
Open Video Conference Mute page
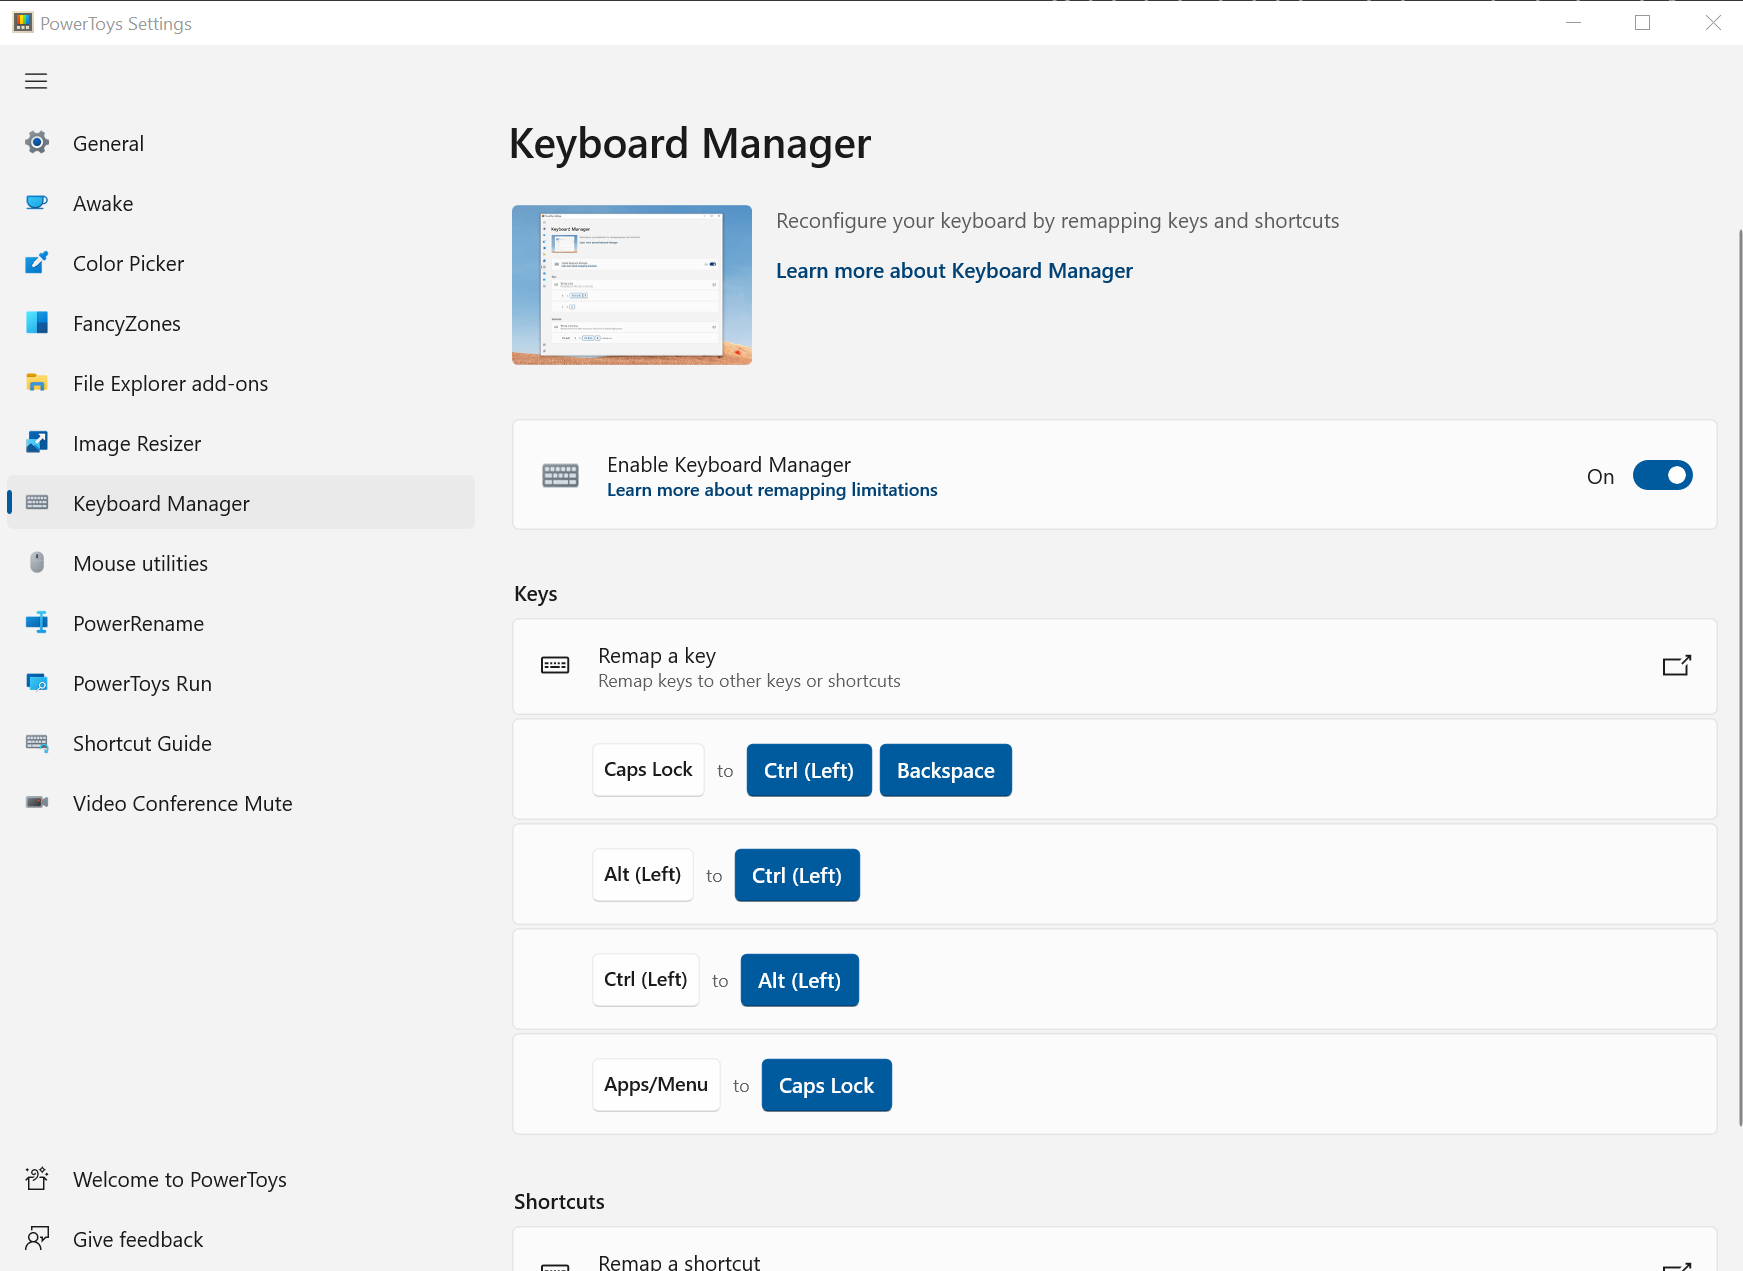[x=241, y=803]
